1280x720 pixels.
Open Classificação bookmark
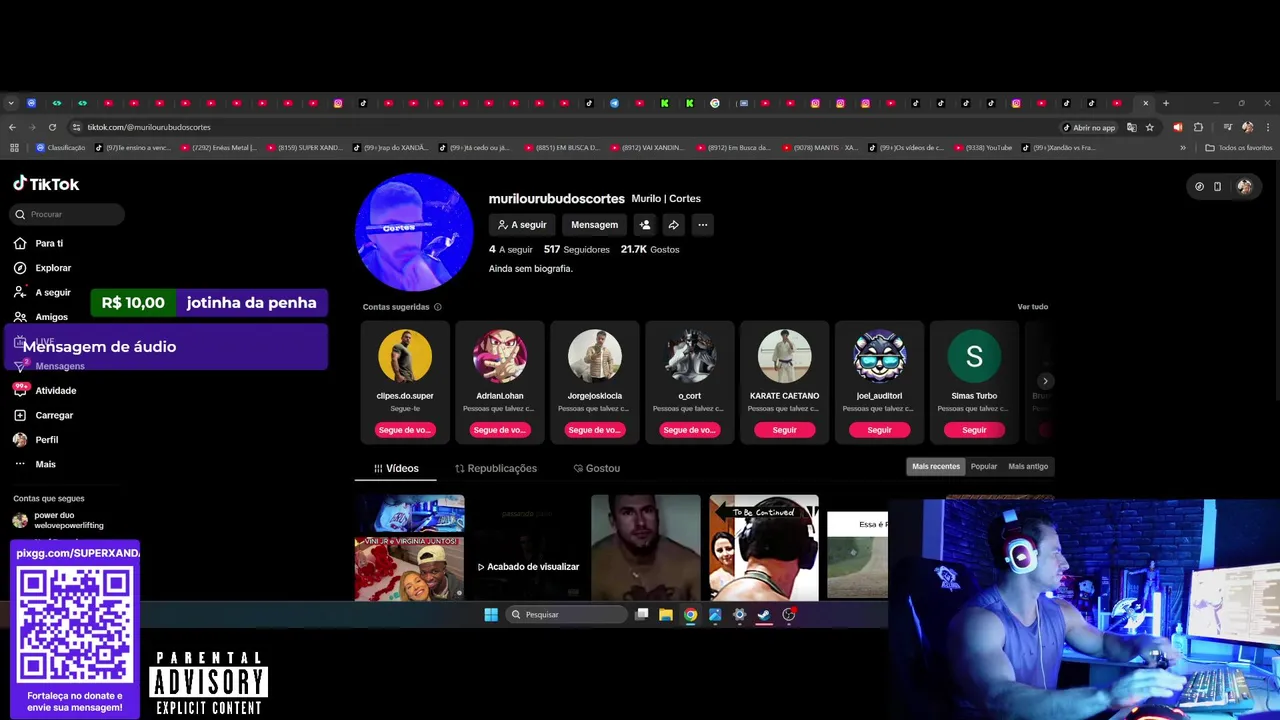pos(61,148)
